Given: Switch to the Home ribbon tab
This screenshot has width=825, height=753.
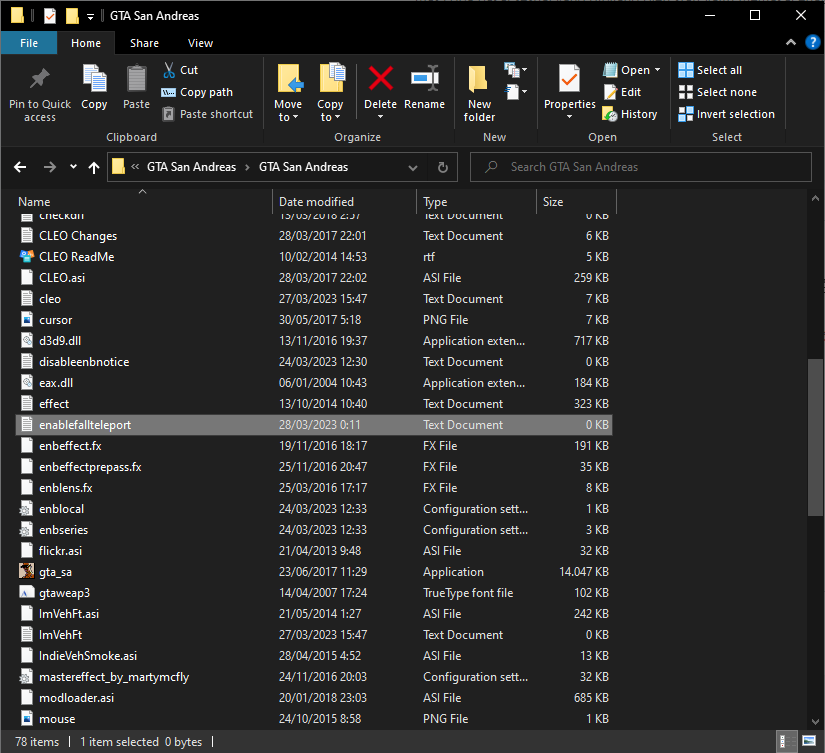Looking at the screenshot, I should pos(86,43).
